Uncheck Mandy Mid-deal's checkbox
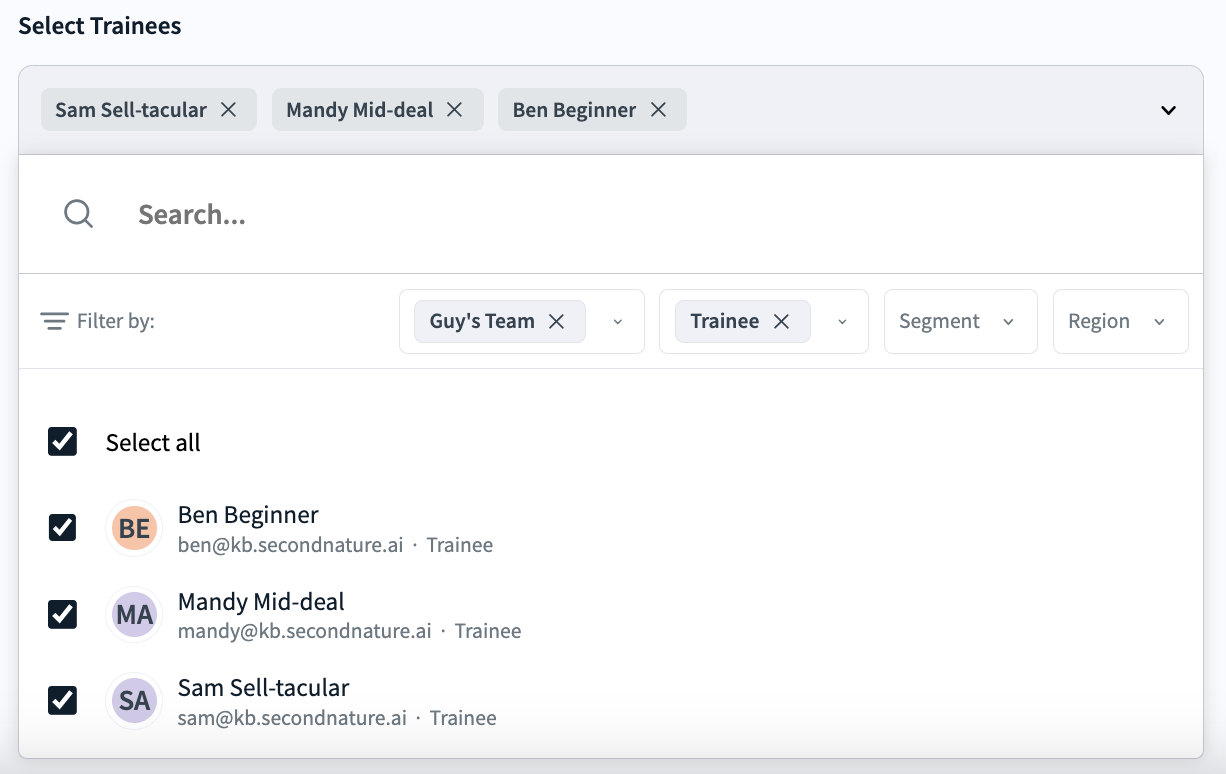This screenshot has height=774, width=1226. [x=63, y=615]
